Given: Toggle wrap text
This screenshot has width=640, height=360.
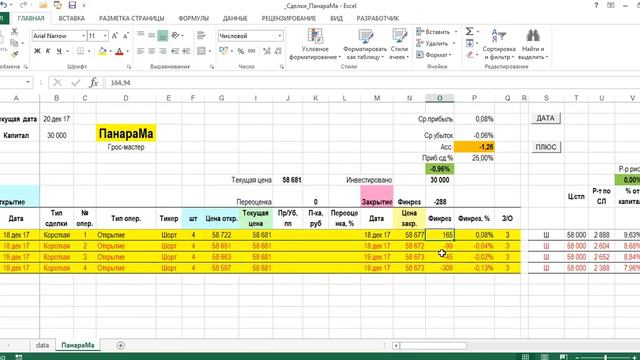Looking at the screenshot, I should [201, 36].
